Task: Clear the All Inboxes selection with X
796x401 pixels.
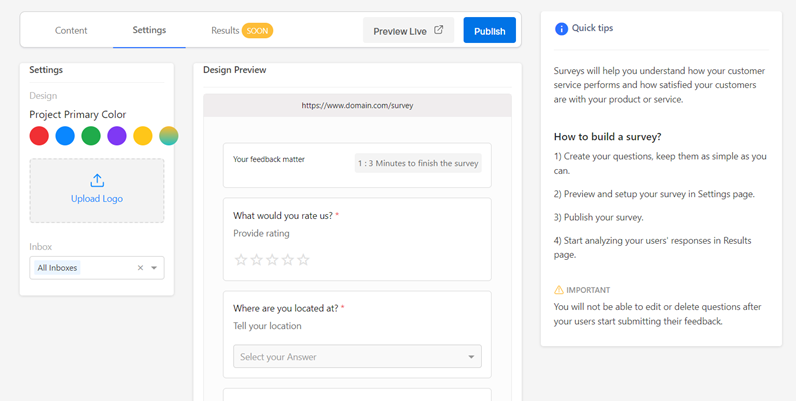Action: point(140,268)
